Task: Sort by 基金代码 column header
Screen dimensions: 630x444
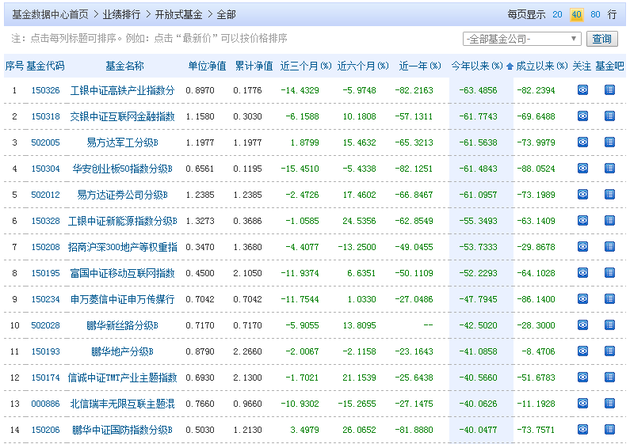Action: click(x=45, y=65)
